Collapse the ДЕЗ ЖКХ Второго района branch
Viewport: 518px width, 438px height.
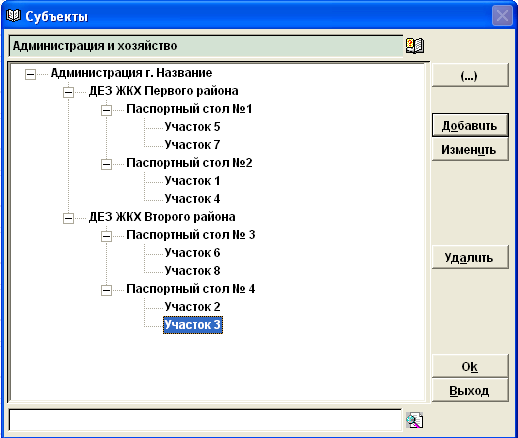pyautogui.click(x=68, y=218)
